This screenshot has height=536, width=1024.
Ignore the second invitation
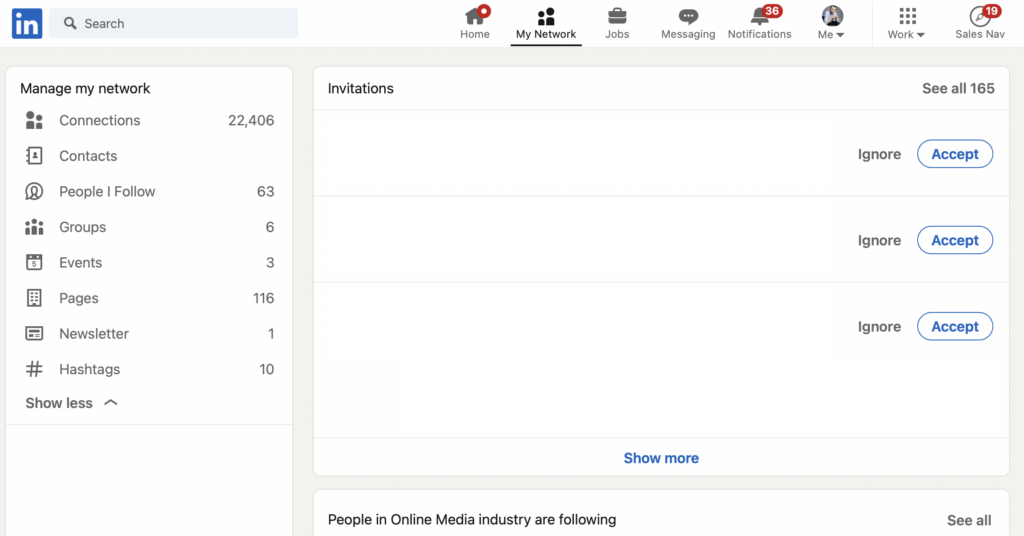click(x=879, y=240)
